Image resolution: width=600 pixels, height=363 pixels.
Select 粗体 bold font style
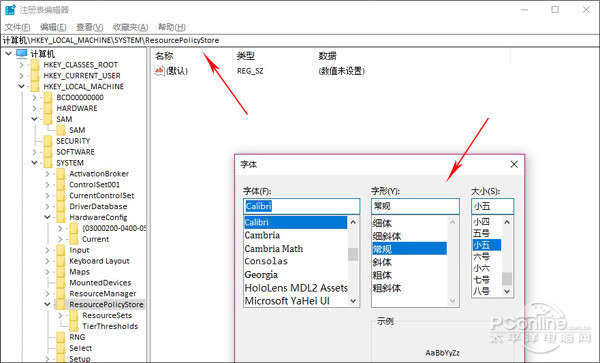382,275
